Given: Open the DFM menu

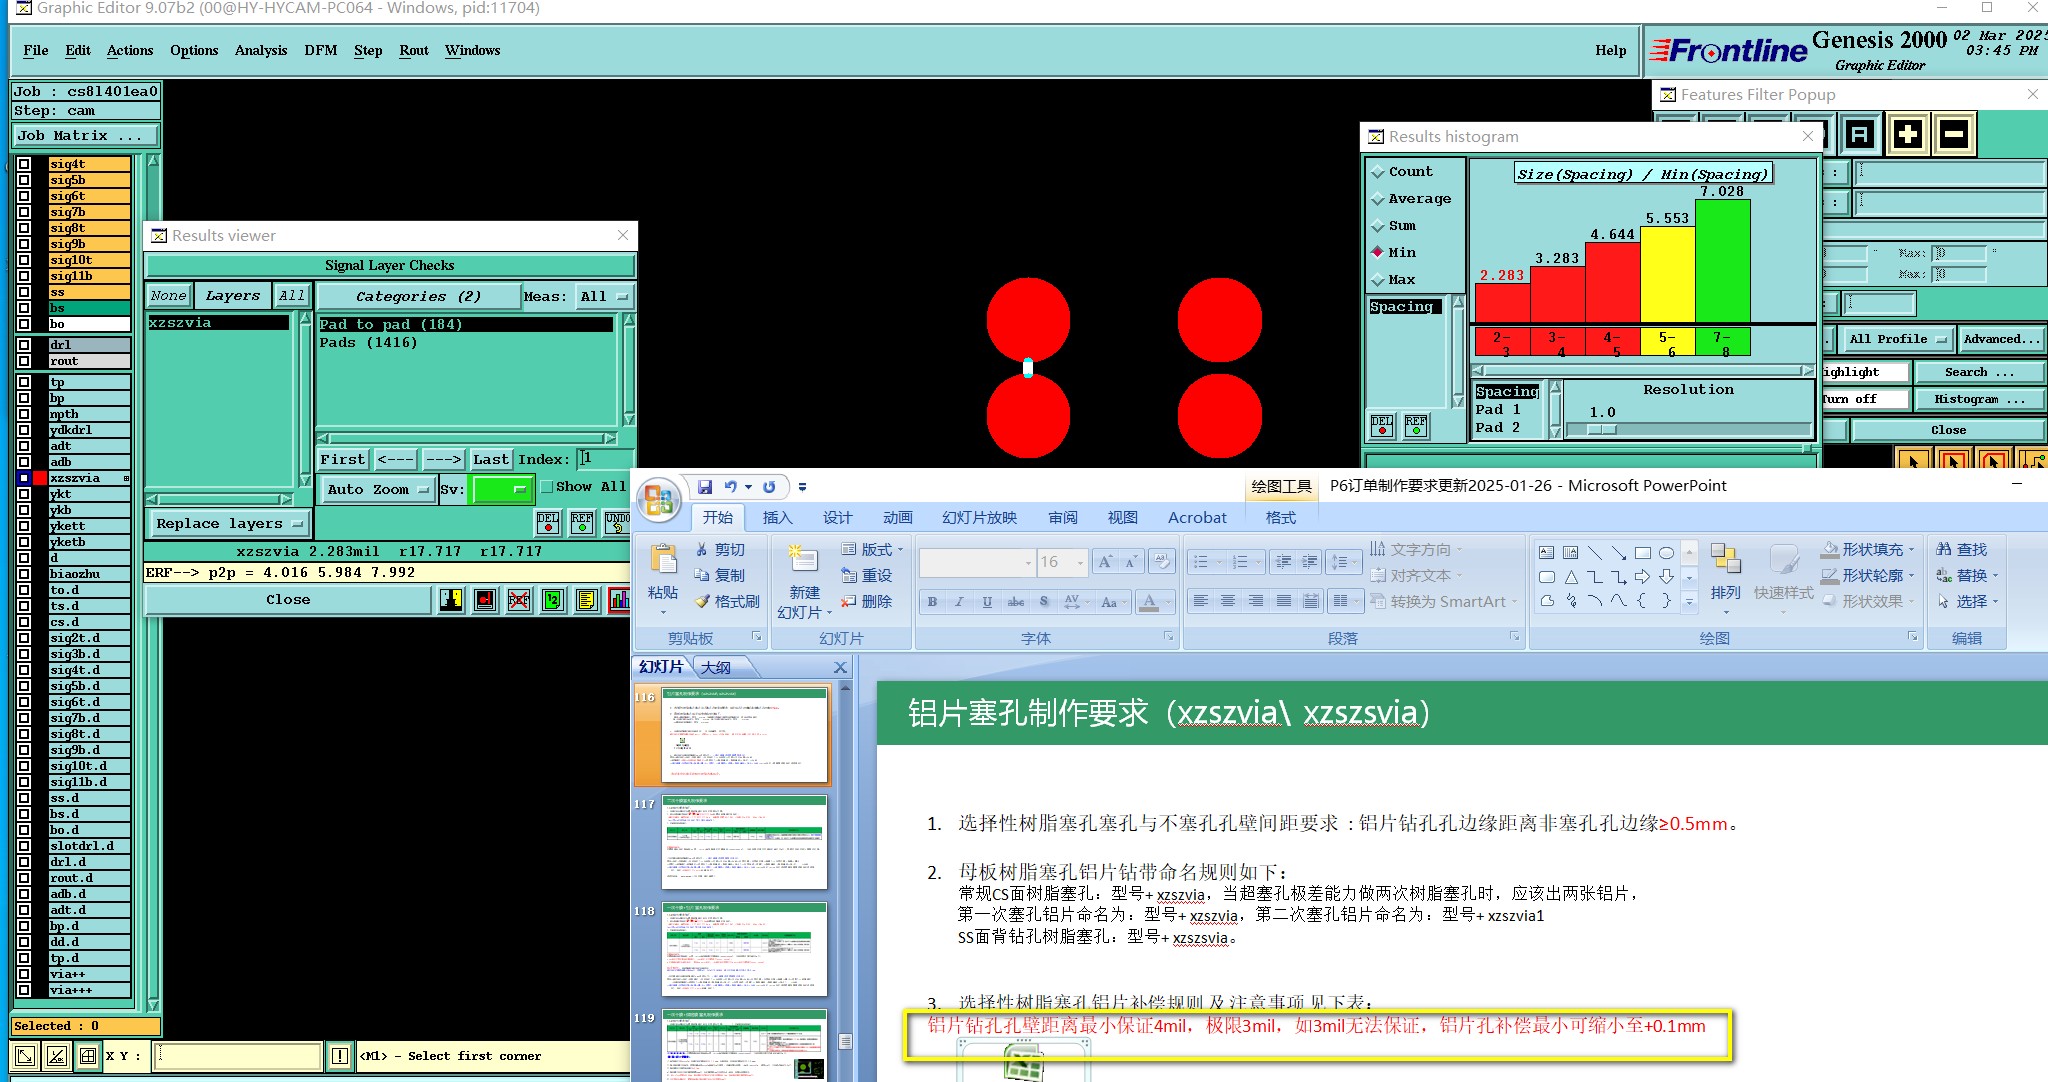Looking at the screenshot, I should click(320, 50).
